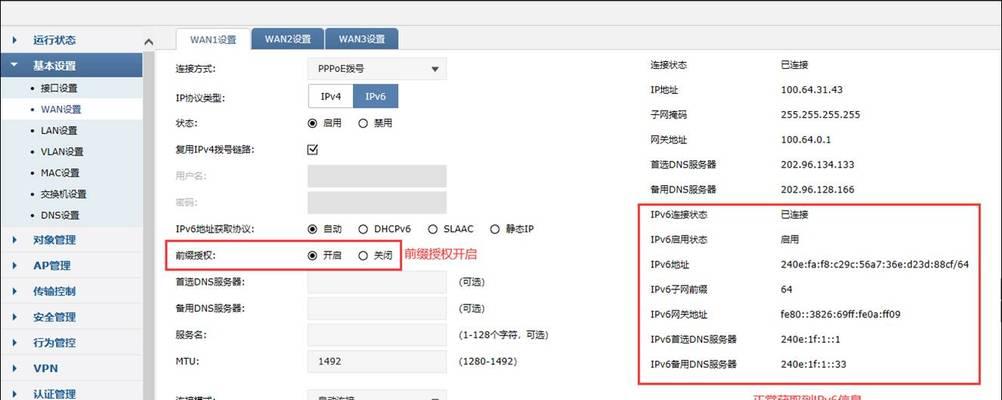Click the IPv6子网前缀 value 64
Screen dimensions: 1002x400
pos(787,289)
